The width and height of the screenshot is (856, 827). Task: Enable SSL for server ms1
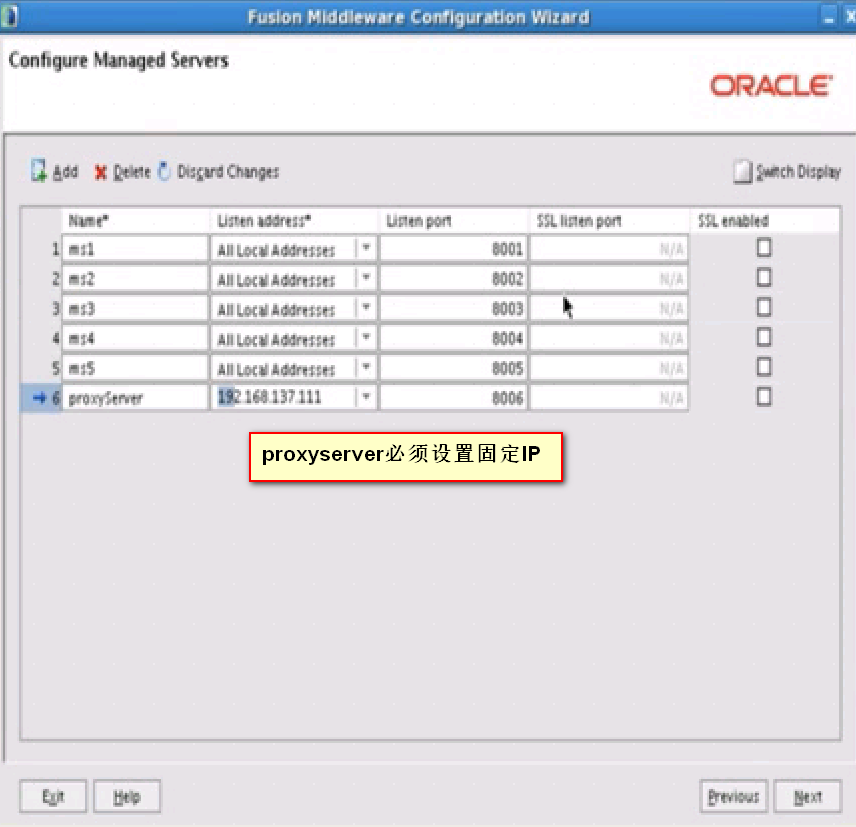click(x=764, y=248)
